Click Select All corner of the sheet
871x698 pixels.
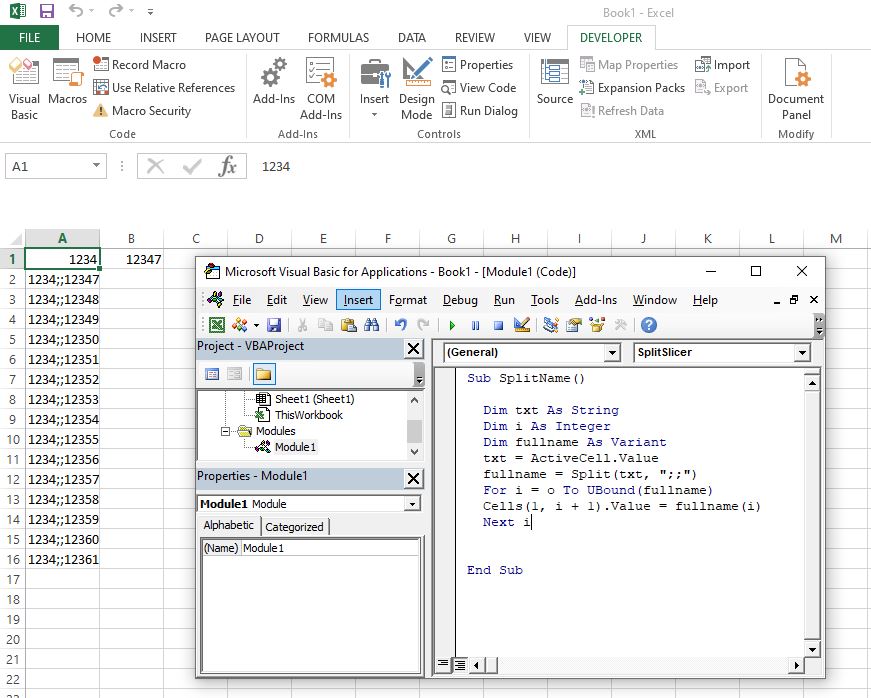coord(13,239)
